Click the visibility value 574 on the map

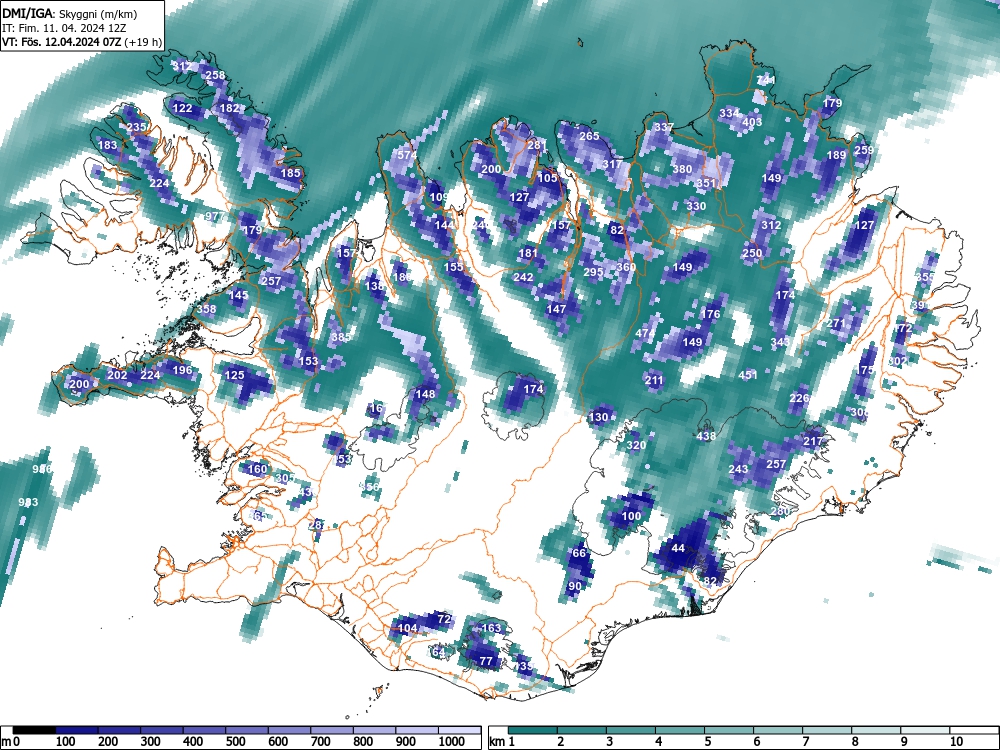tap(407, 155)
